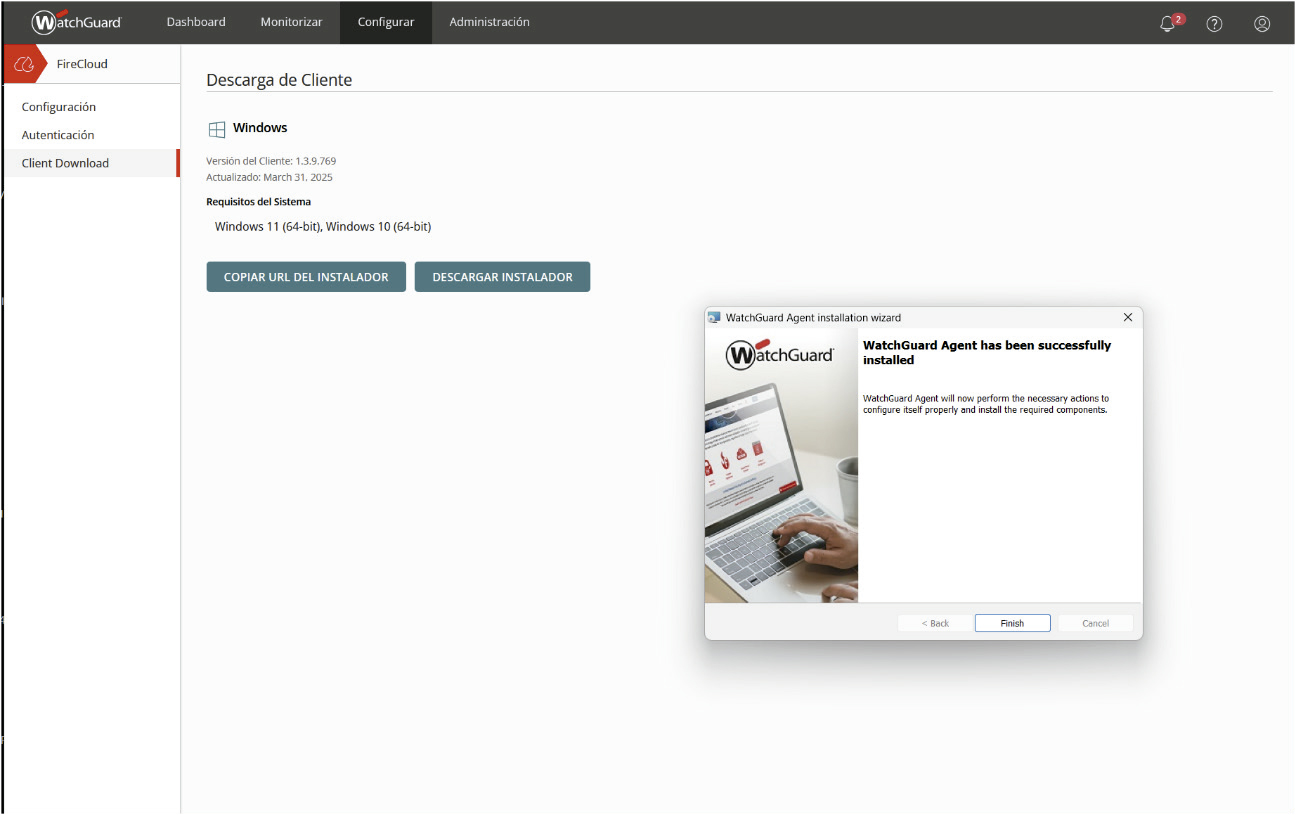
Task: Open the help question mark icon
Action: [x=1214, y=24]
